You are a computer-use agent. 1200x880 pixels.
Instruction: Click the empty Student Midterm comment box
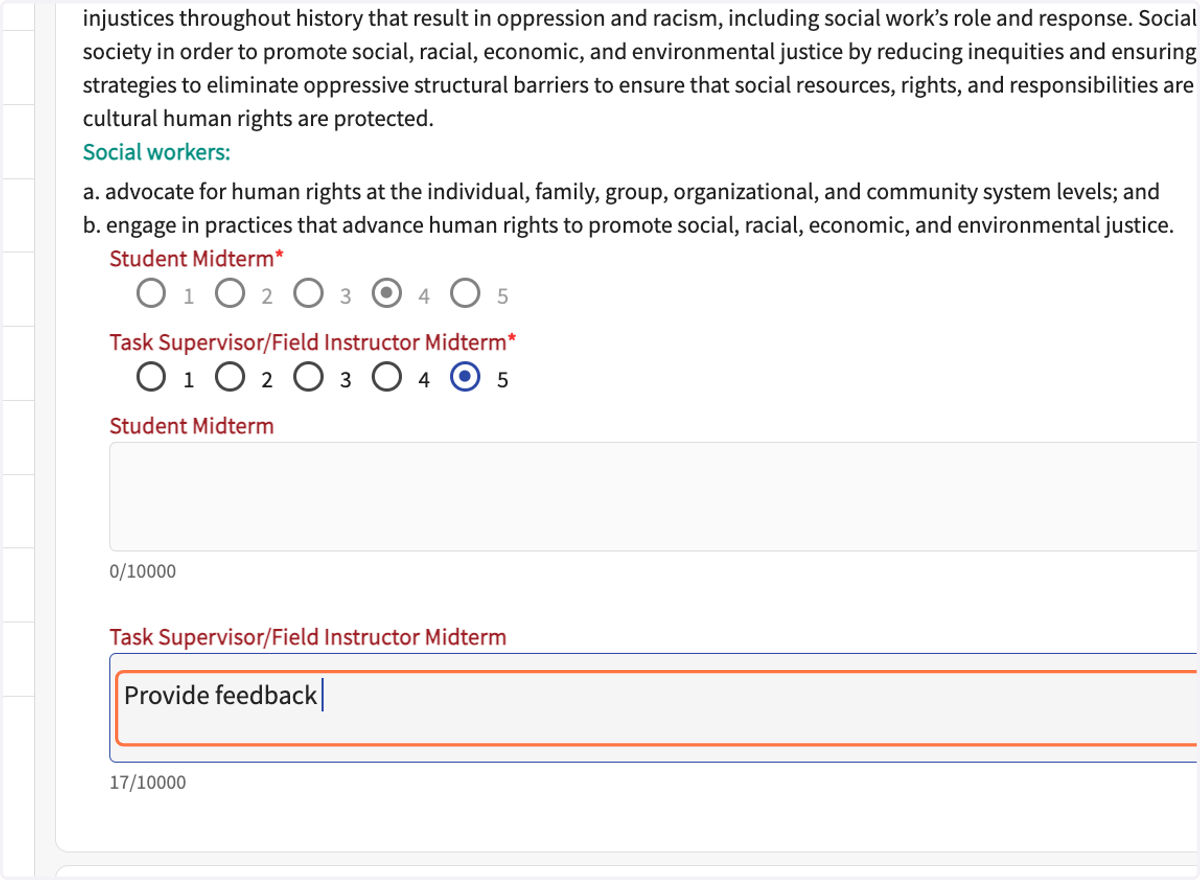click(x=654, y=496)
